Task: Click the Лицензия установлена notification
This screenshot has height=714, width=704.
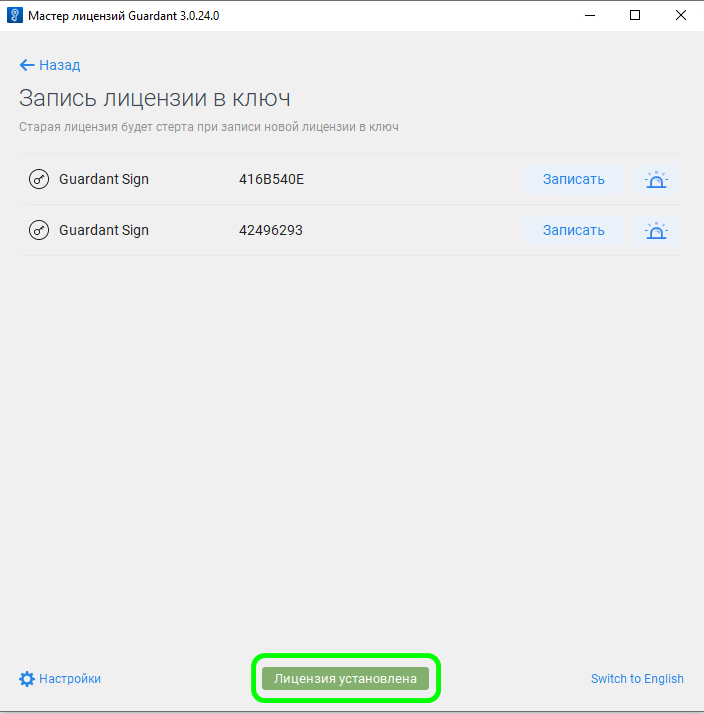Action: [345, 678]
